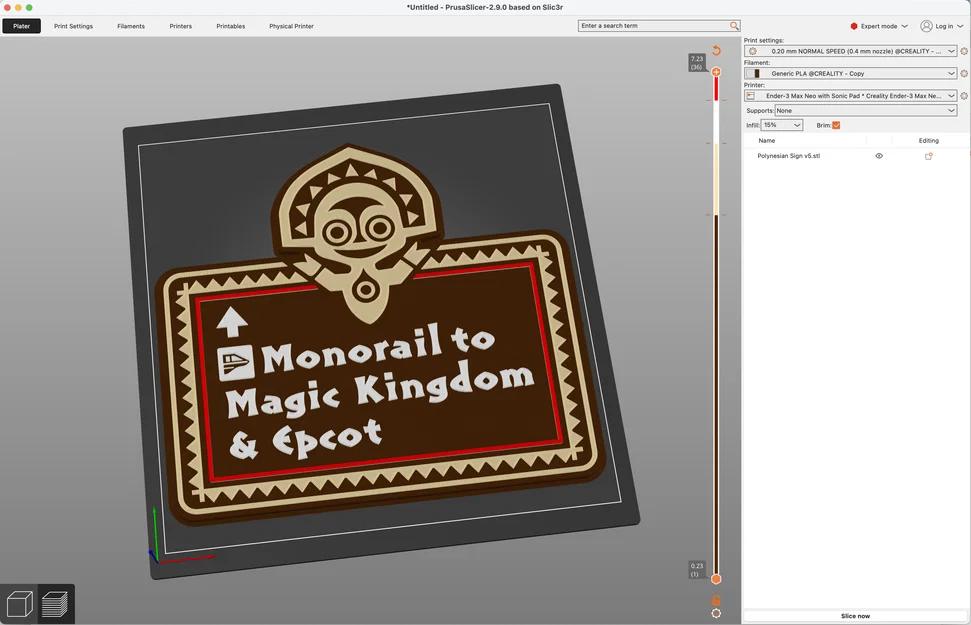Switch to 3D editor view cube icon
This screenshot has width=971, height=625.
[x=20, y=604]
